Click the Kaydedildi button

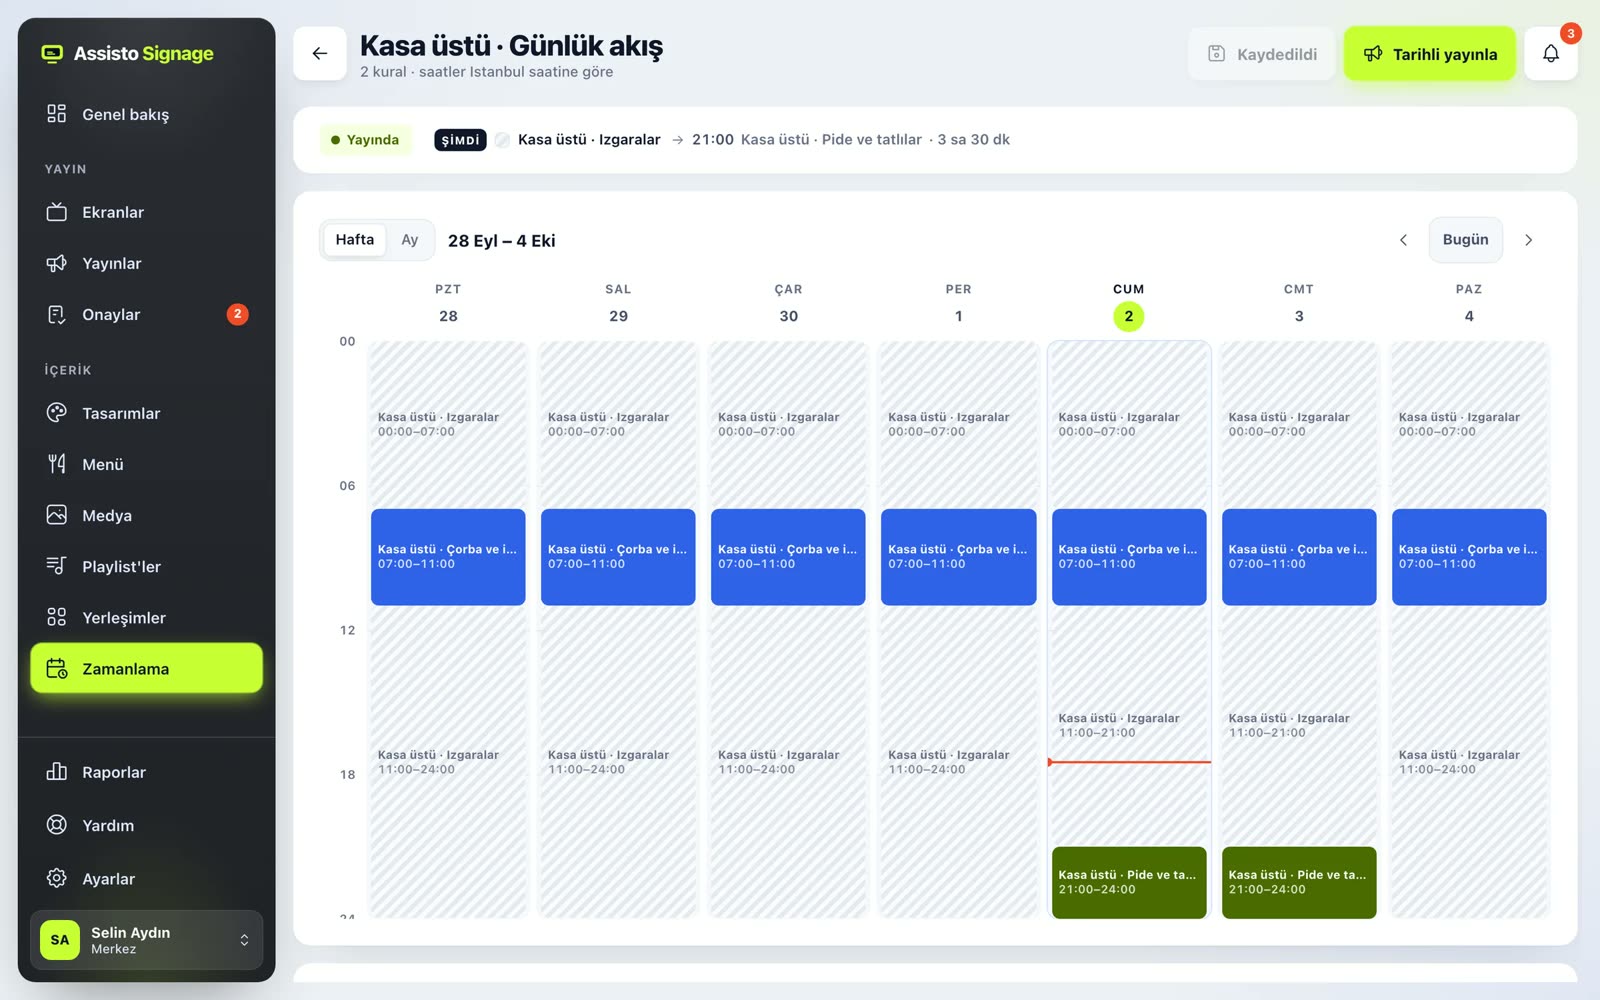(1262, 54)
